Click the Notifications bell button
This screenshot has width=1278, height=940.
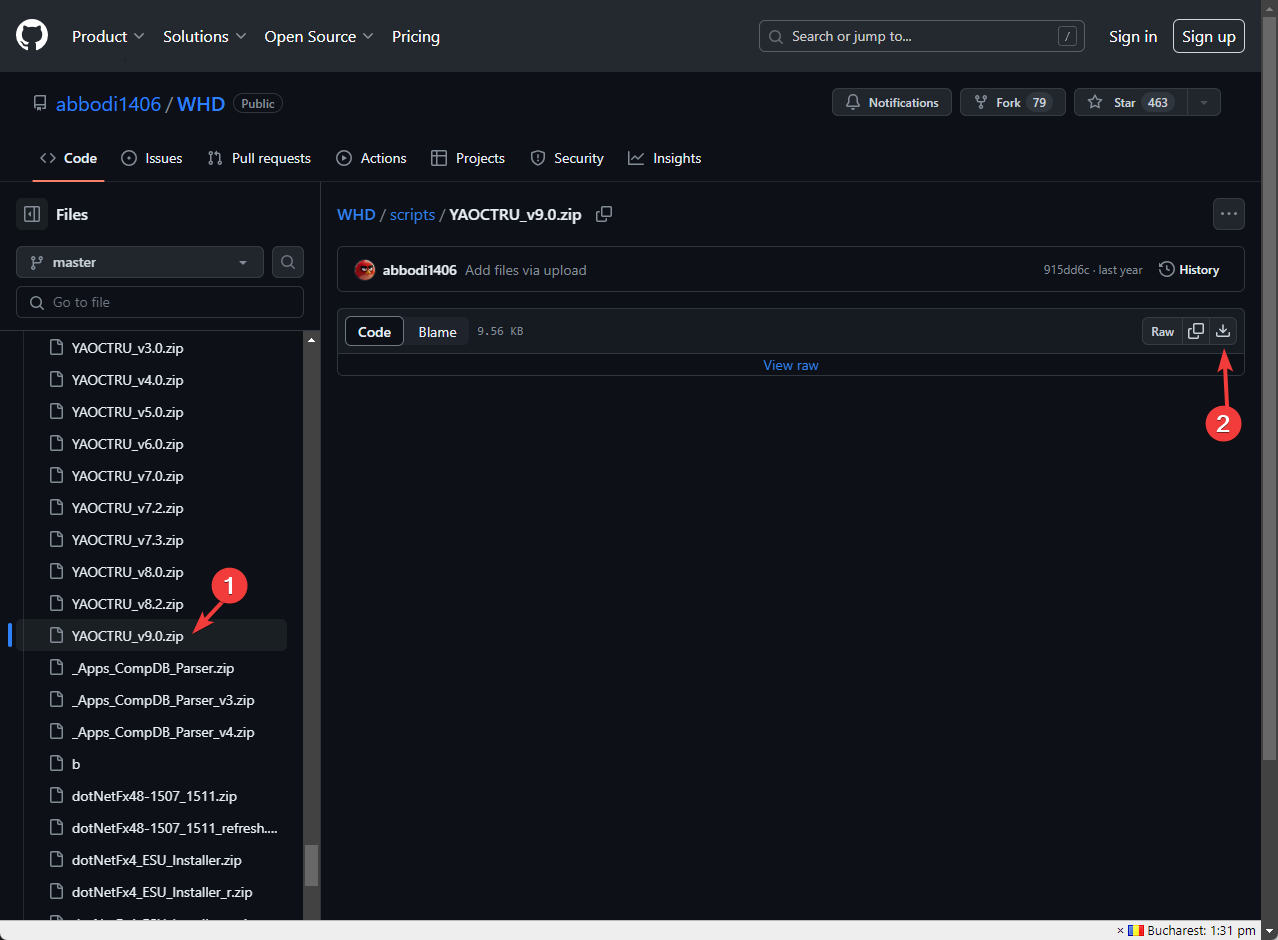(x=892, y=102)
